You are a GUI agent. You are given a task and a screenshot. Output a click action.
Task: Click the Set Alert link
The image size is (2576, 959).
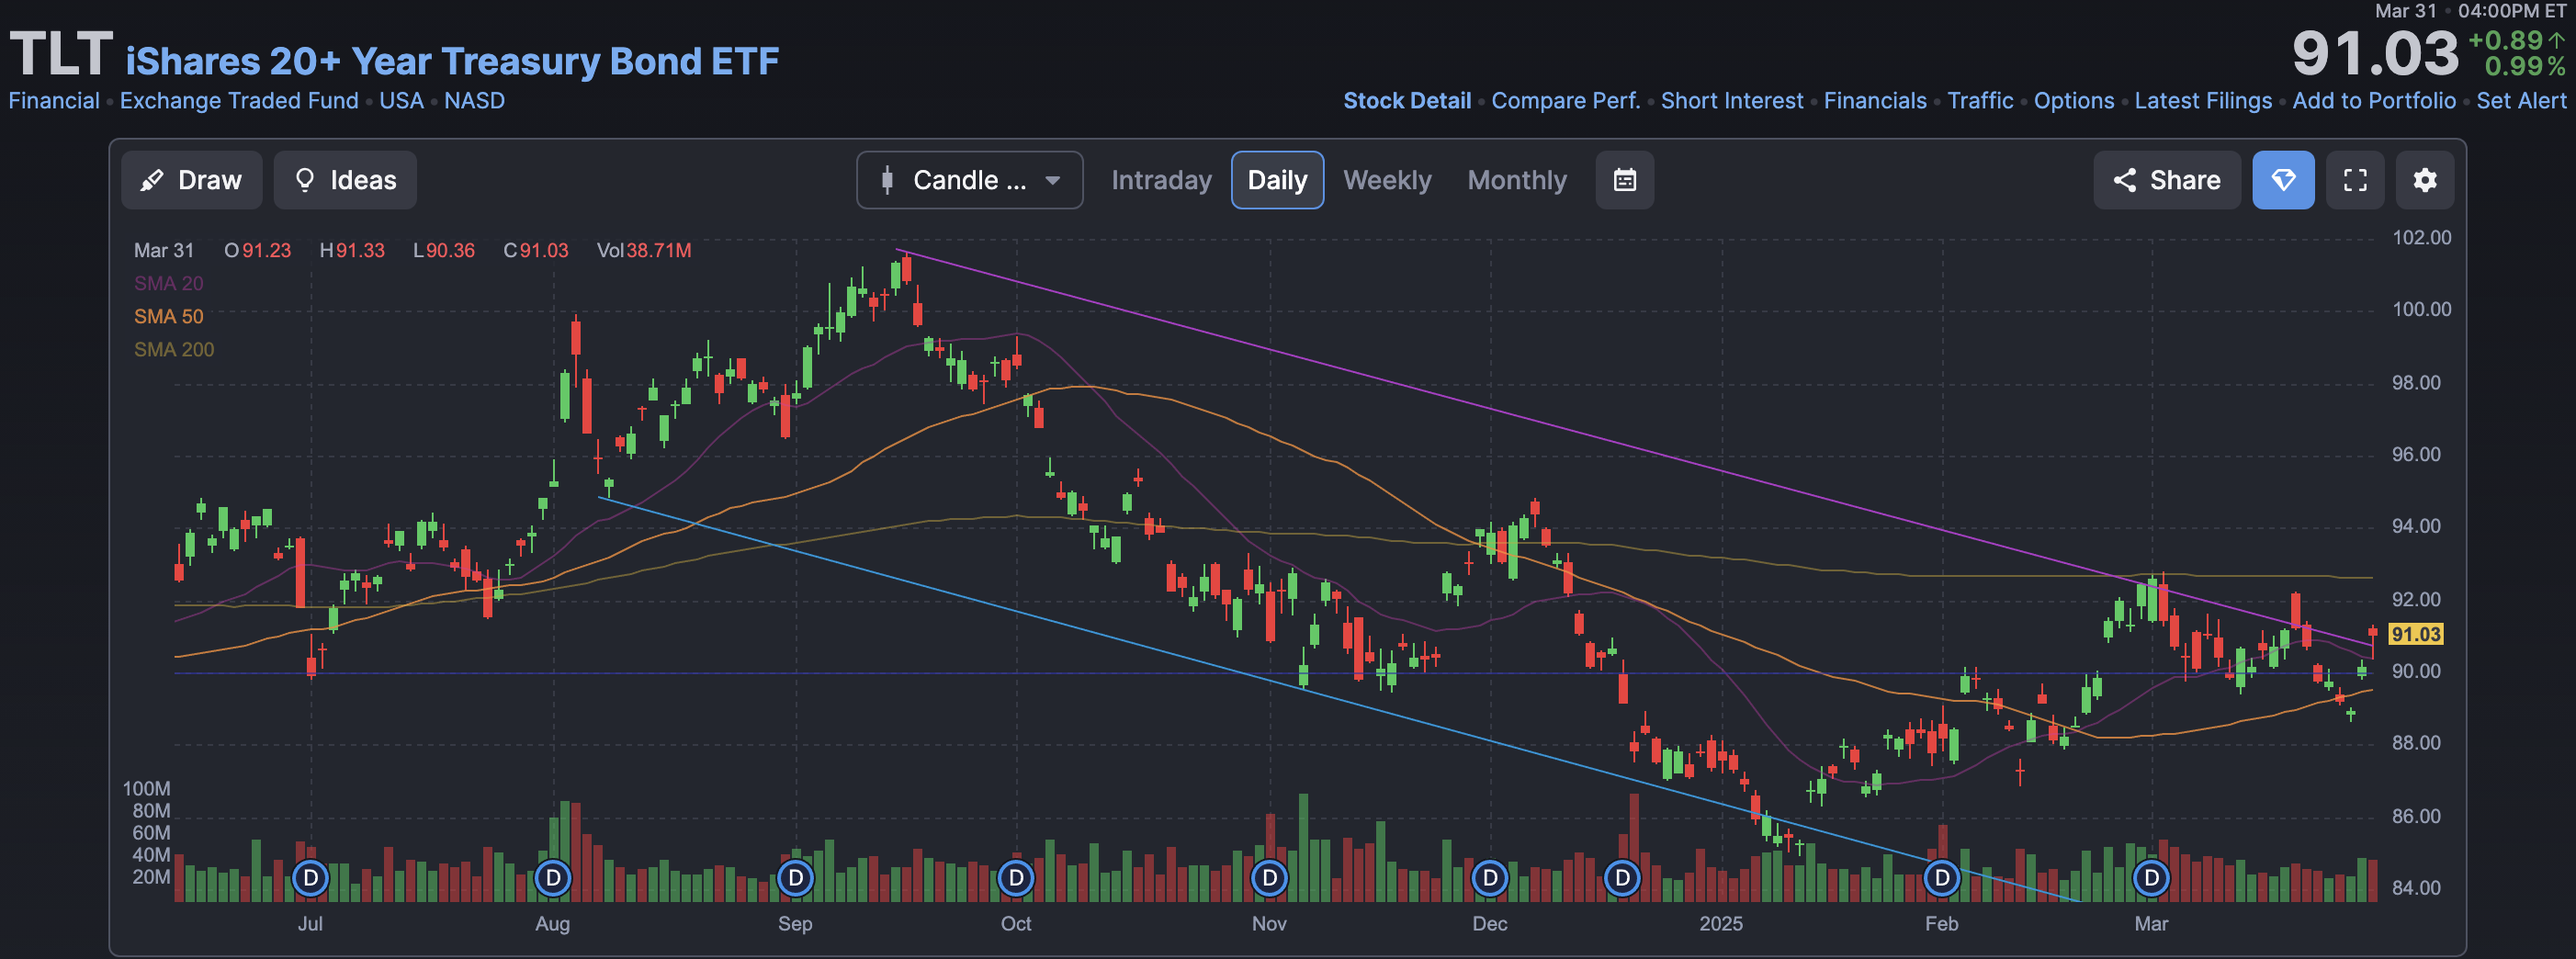click(2521, 101)
